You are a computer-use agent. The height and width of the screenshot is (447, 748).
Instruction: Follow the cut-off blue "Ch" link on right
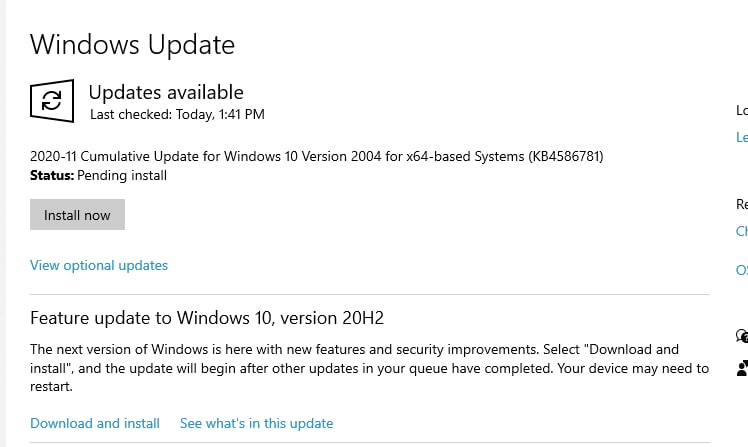742,231
